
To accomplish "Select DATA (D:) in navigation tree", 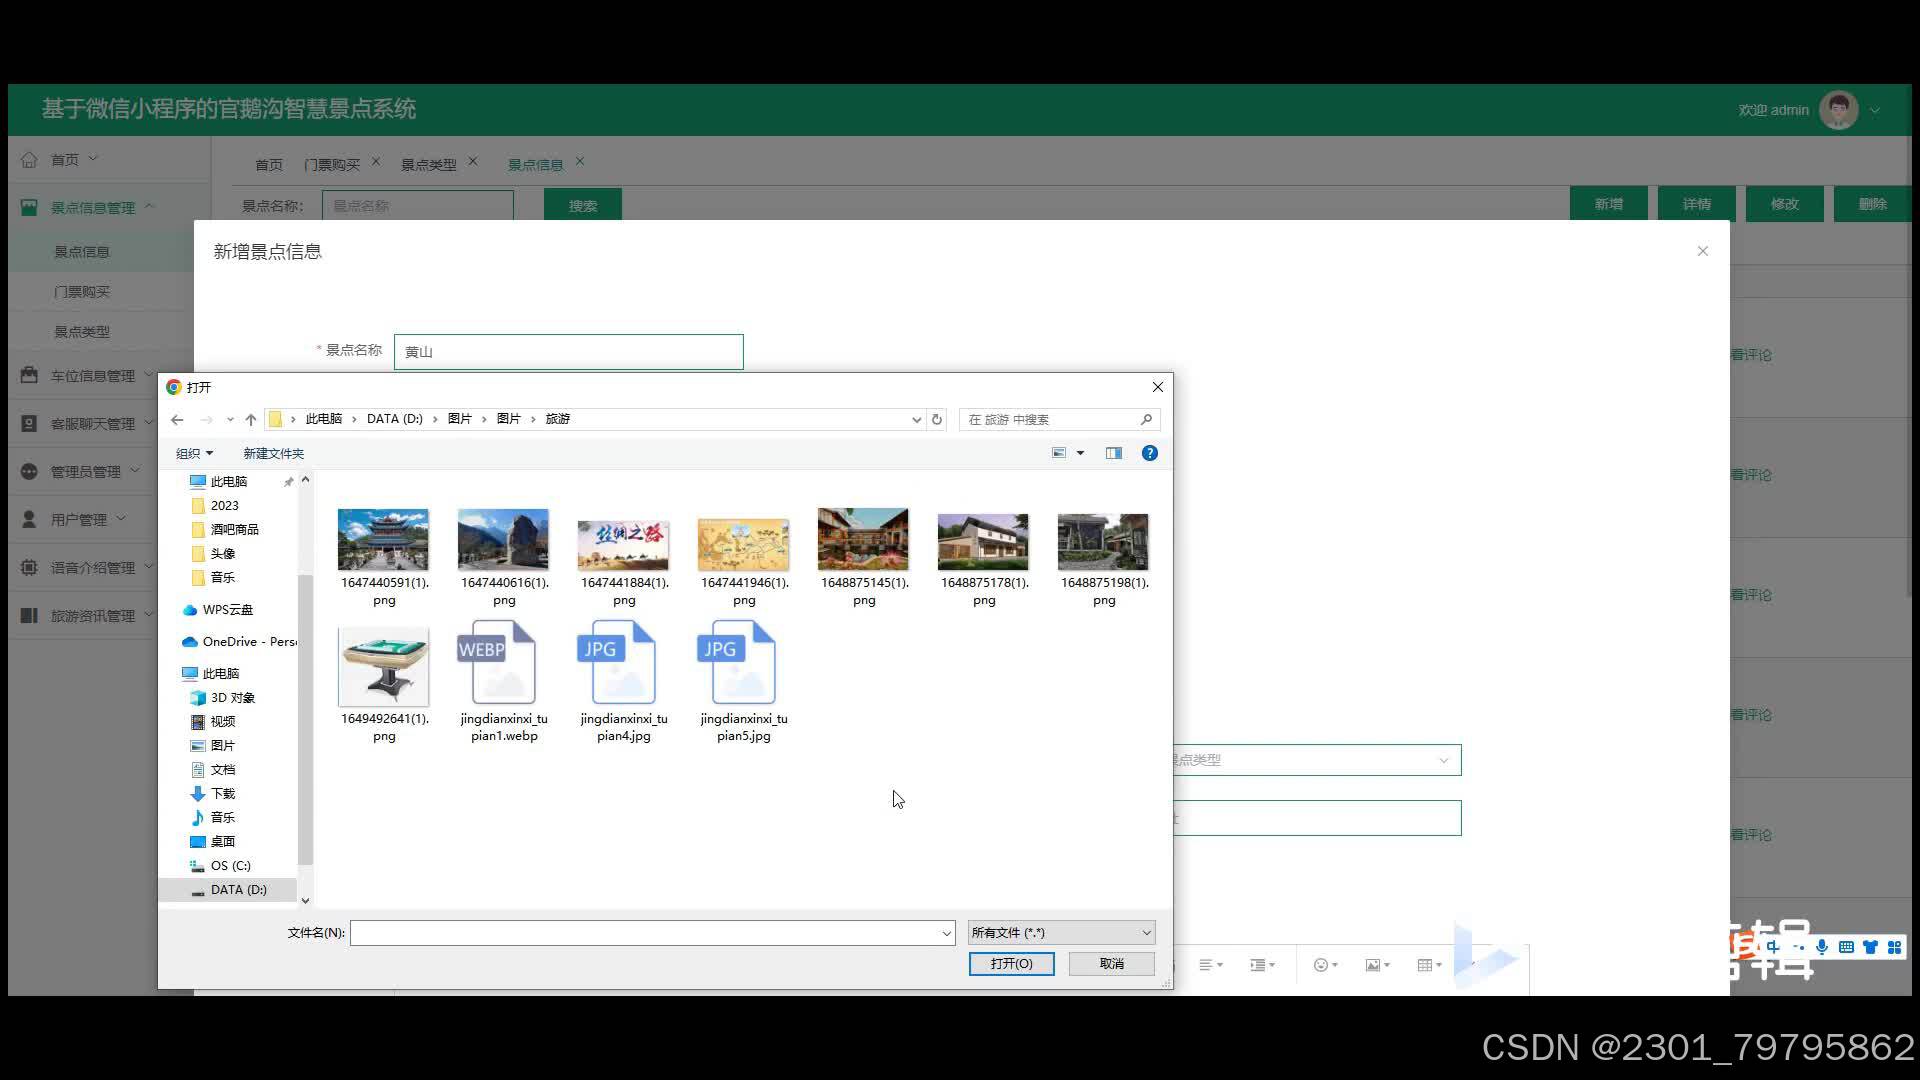I will point(238,890).
